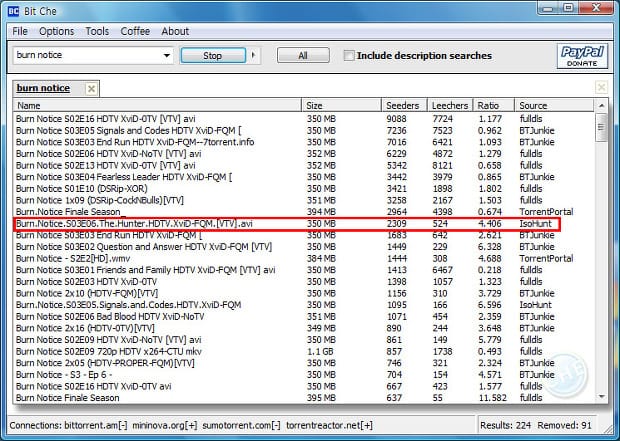
Task: Sort results by Source column
Action: pyautogui.click(x=554, y=106)
